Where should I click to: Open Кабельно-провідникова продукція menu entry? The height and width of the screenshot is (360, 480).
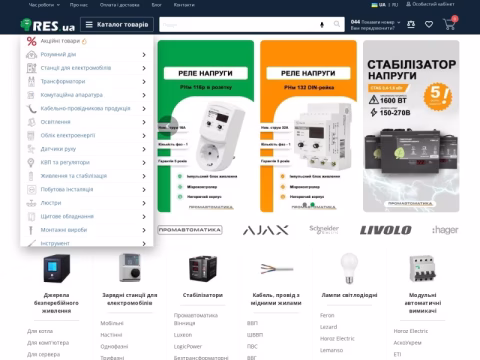[x=85, y=109]
